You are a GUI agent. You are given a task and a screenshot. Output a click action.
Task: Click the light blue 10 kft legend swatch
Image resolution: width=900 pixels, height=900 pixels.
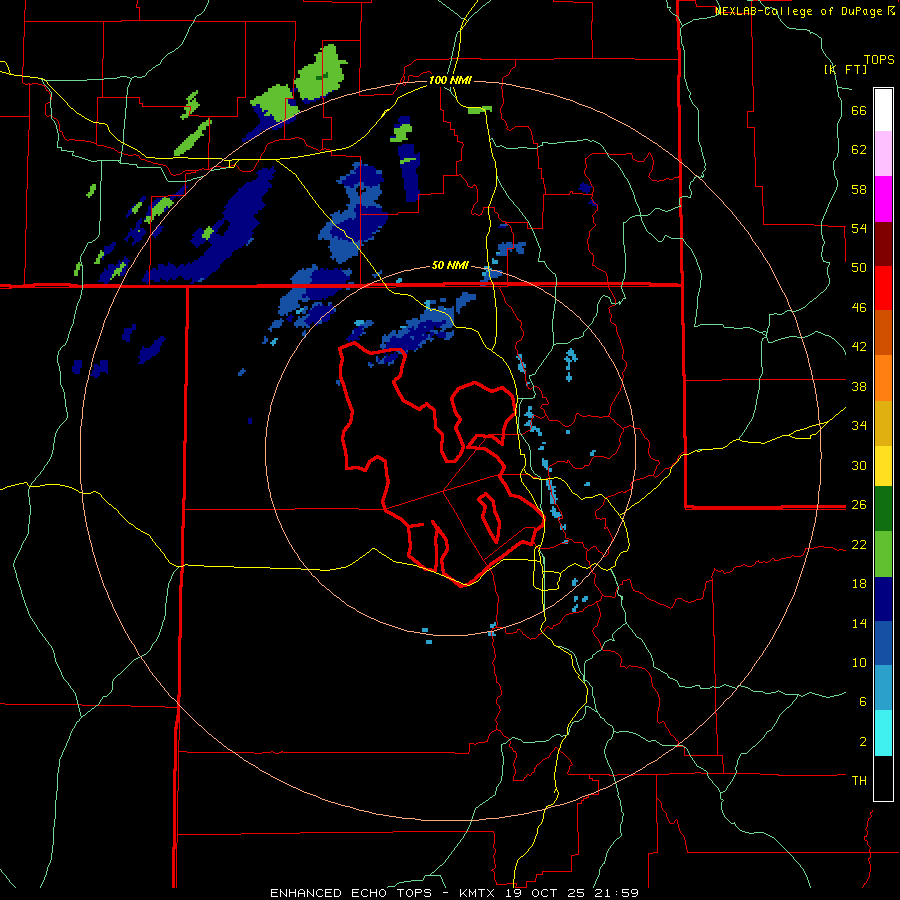(x=883, y=688)
